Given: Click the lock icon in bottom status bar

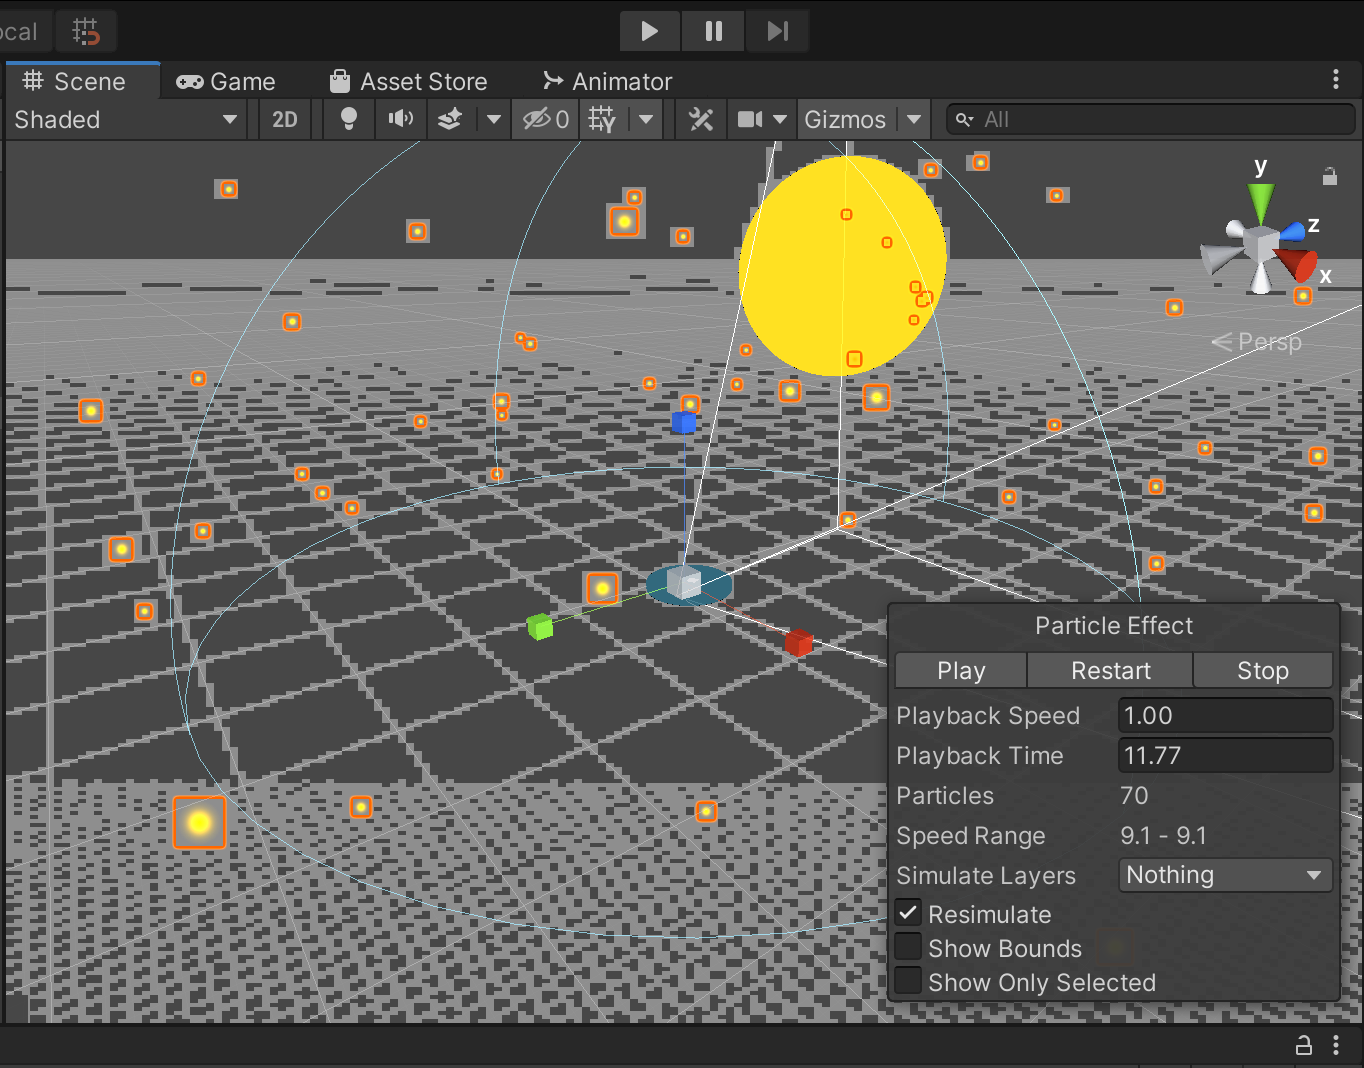Looking at the screenshot, I should pyautogui.click(x=1304, y=1045).
